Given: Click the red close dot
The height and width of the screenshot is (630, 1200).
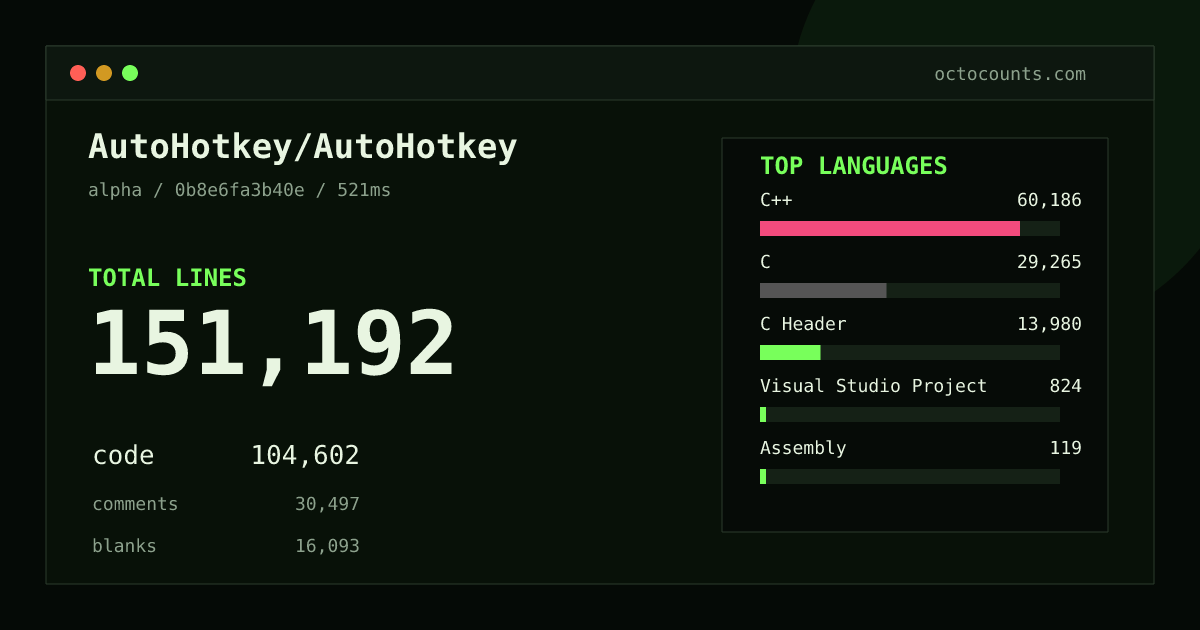Looking at the screenshot, I should pos(78,73).
